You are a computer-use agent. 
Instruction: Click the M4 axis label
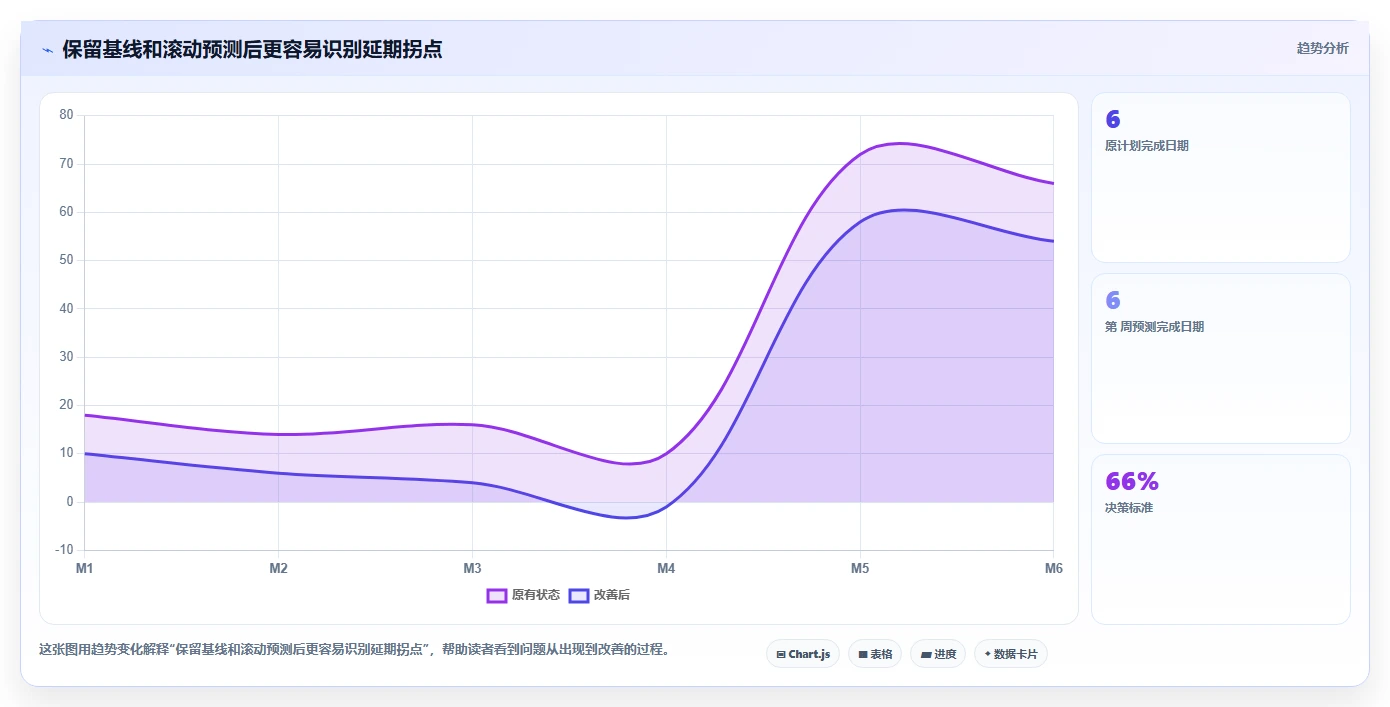pos(666,568)
